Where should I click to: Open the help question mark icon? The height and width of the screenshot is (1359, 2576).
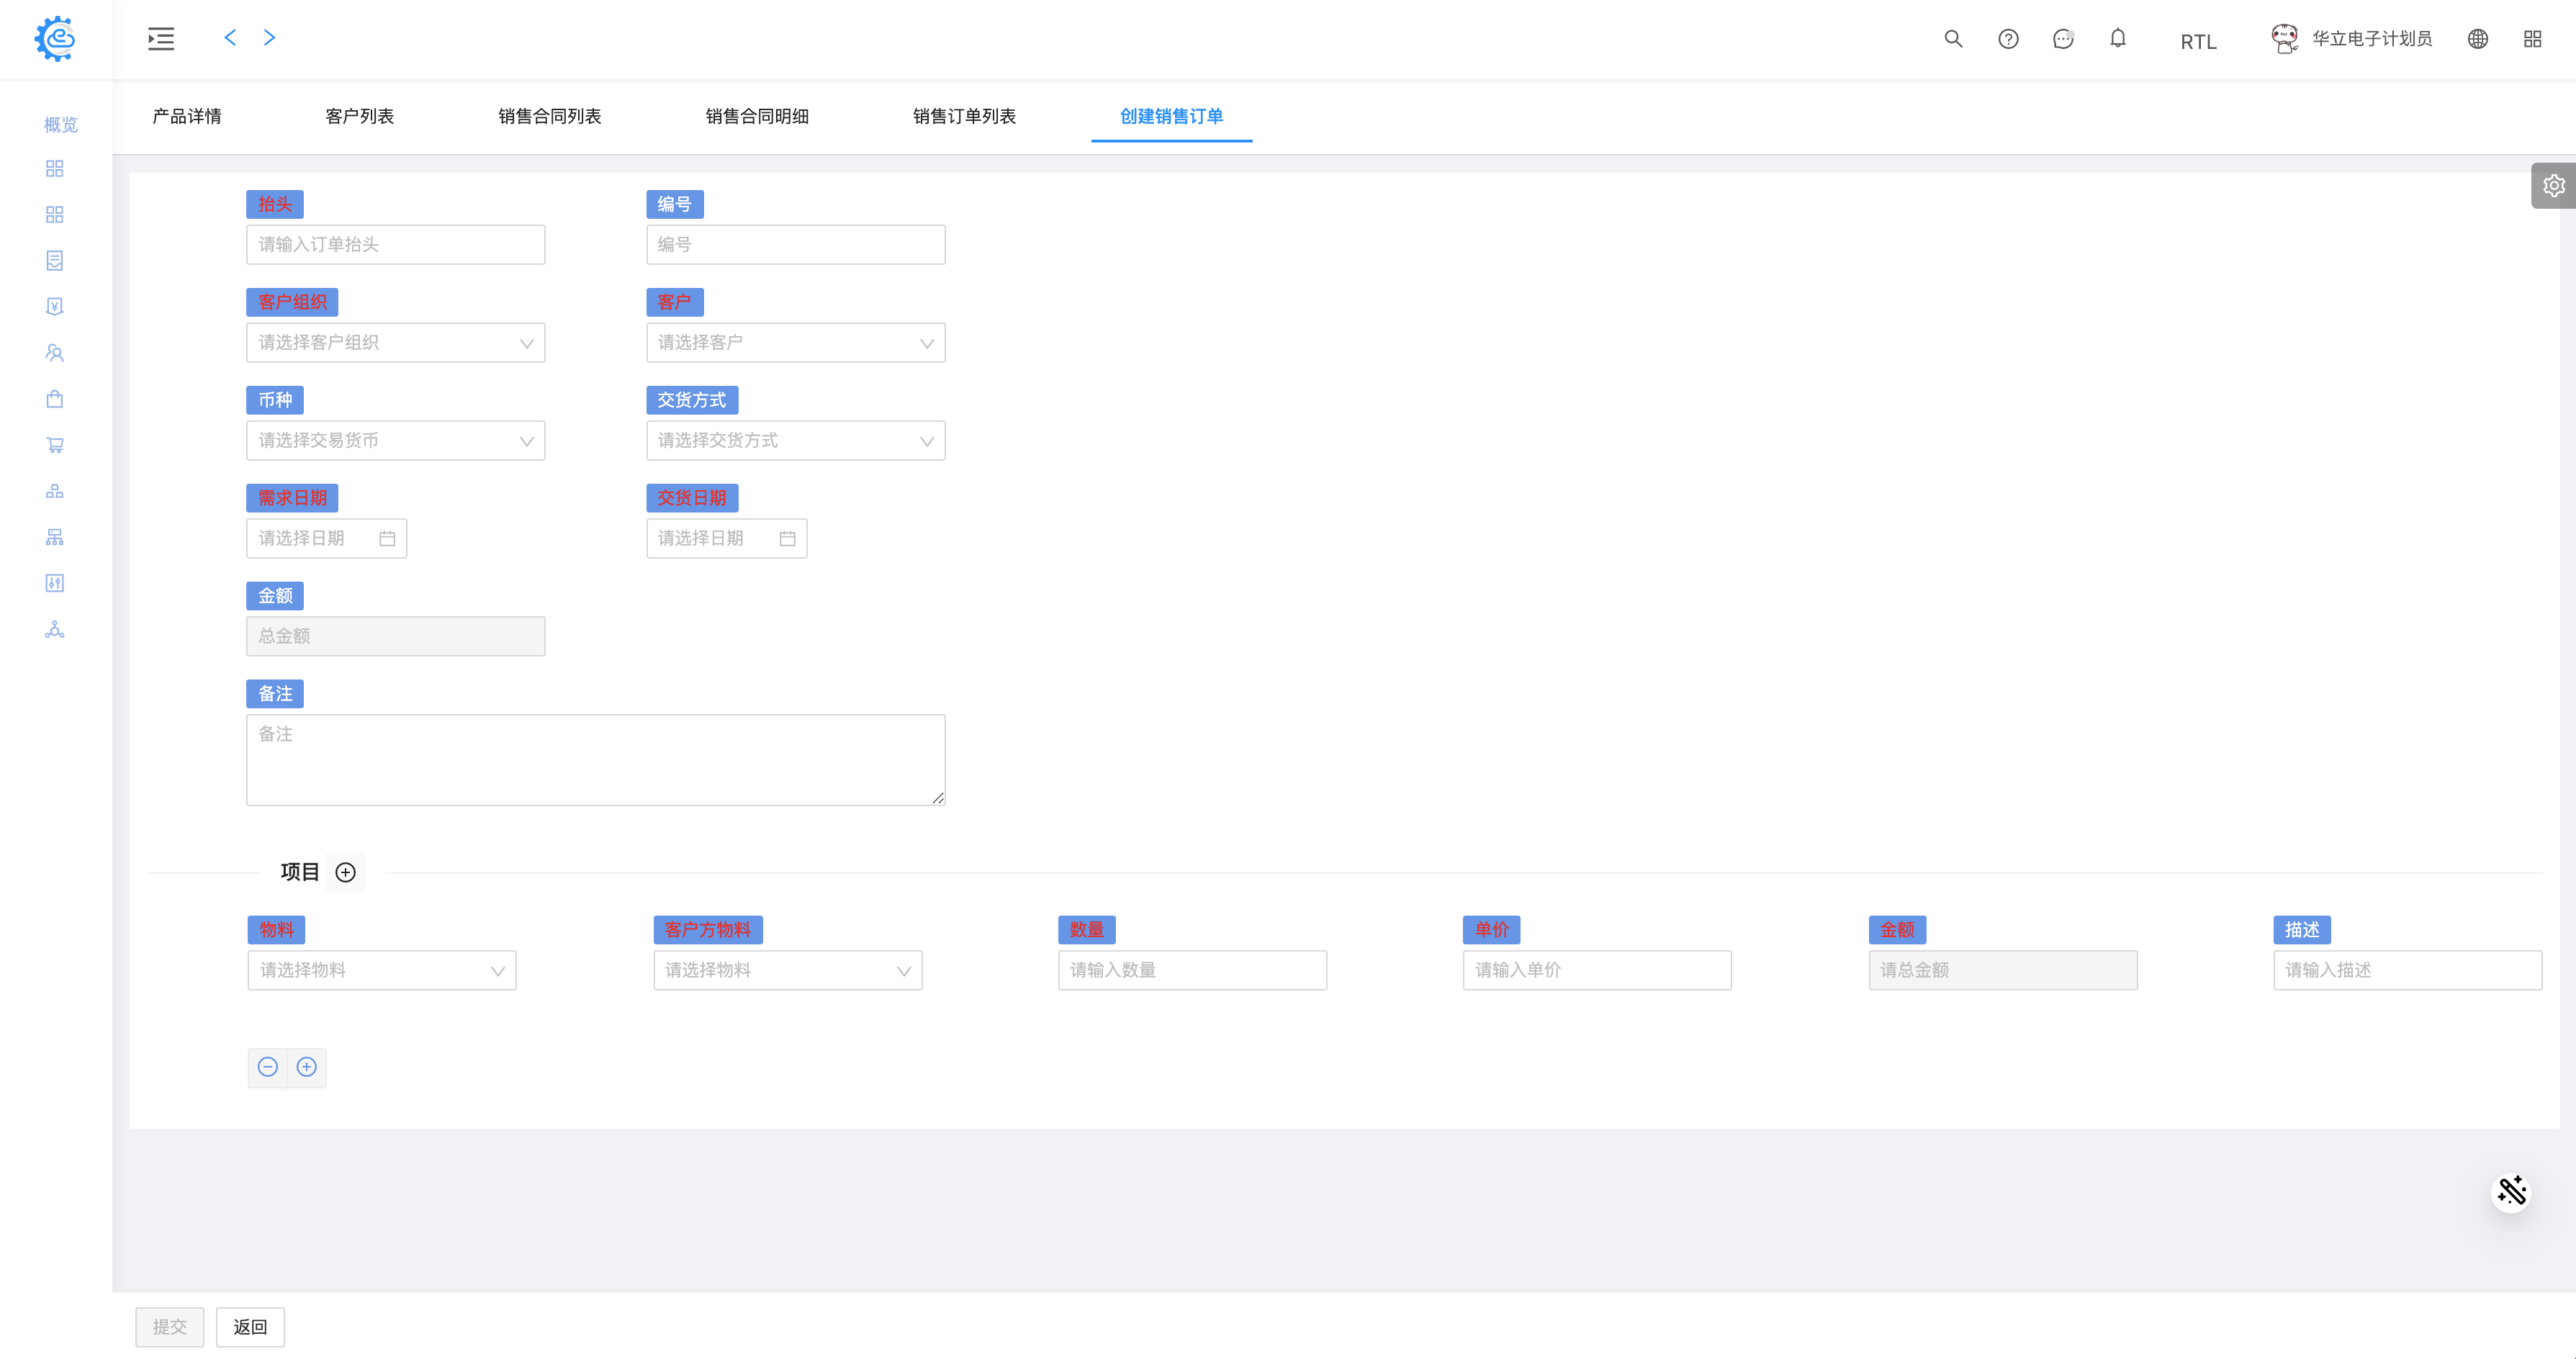click(2008, 39)
